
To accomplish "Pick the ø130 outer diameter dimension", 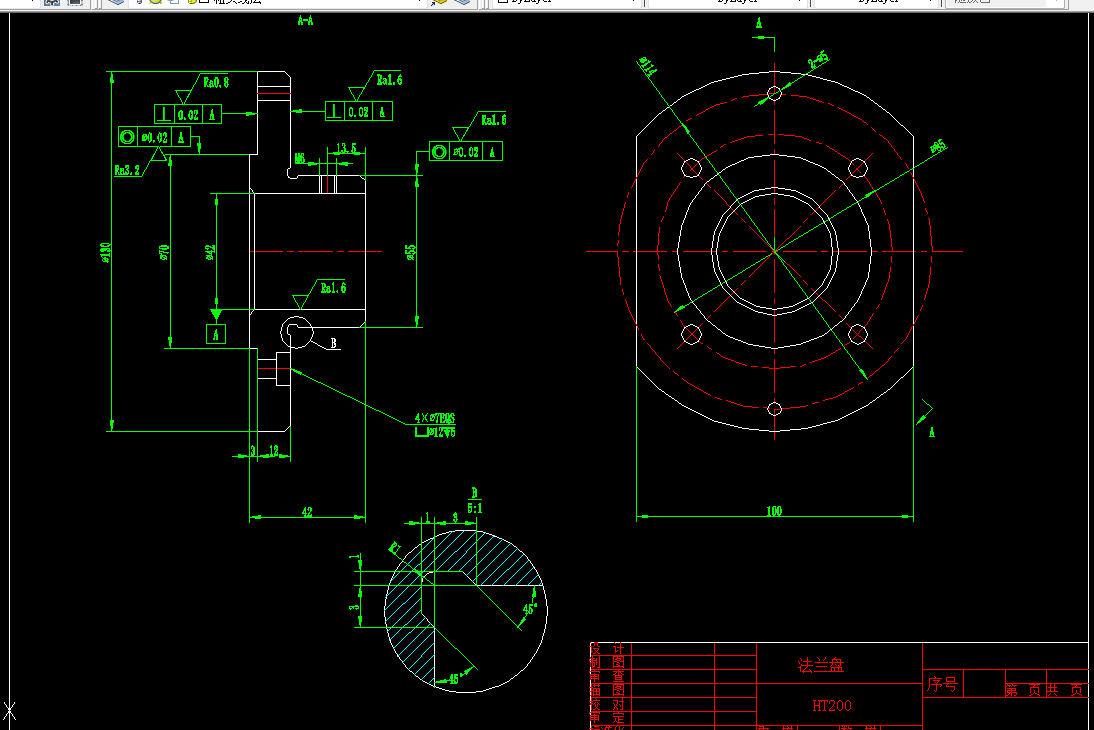I will click(105, 252).
